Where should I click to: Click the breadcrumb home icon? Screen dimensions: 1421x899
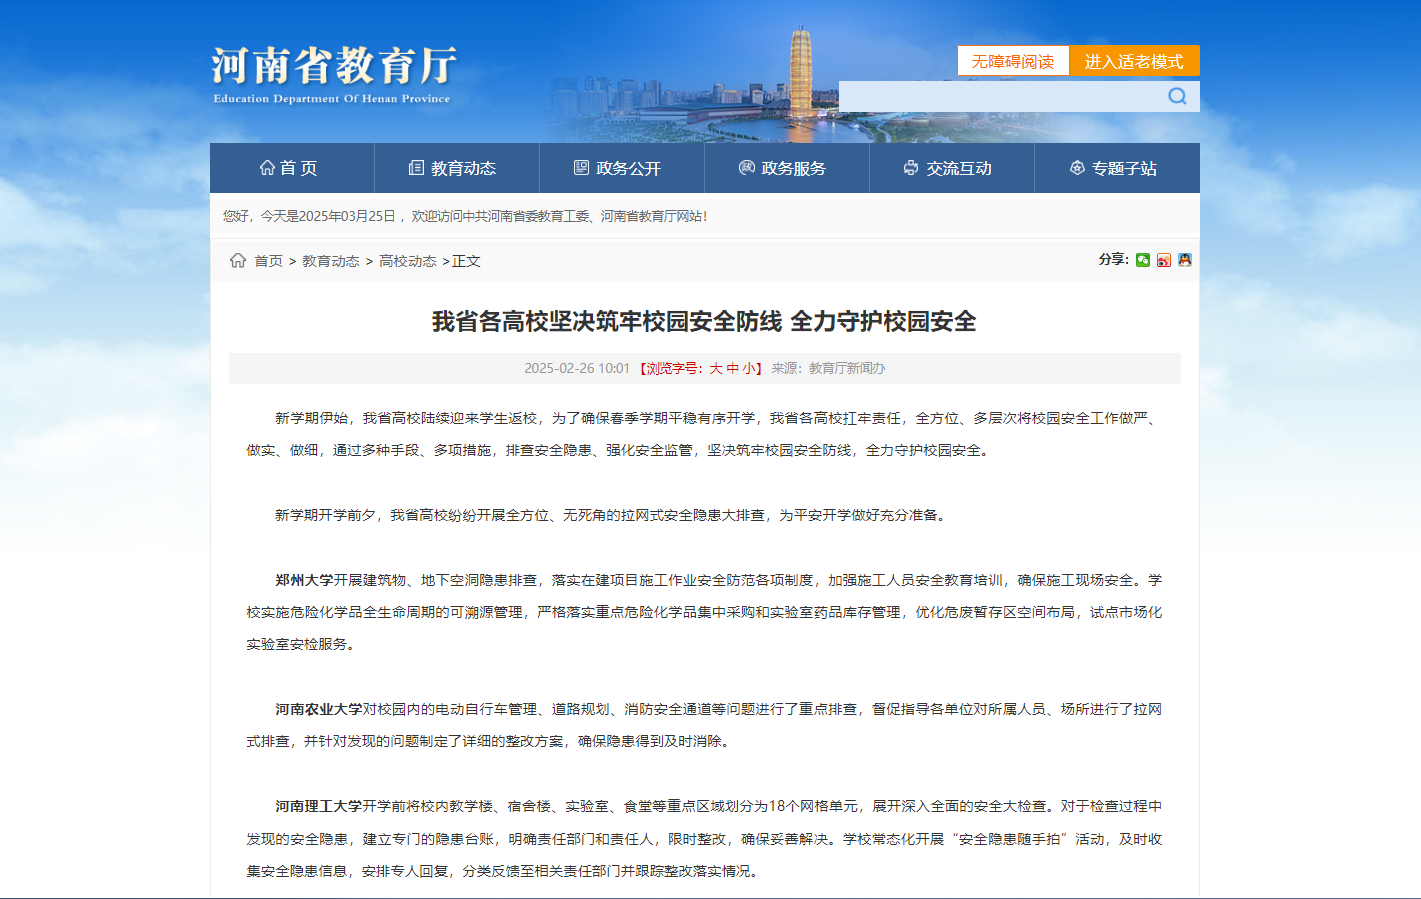click(x=238, y=261)
